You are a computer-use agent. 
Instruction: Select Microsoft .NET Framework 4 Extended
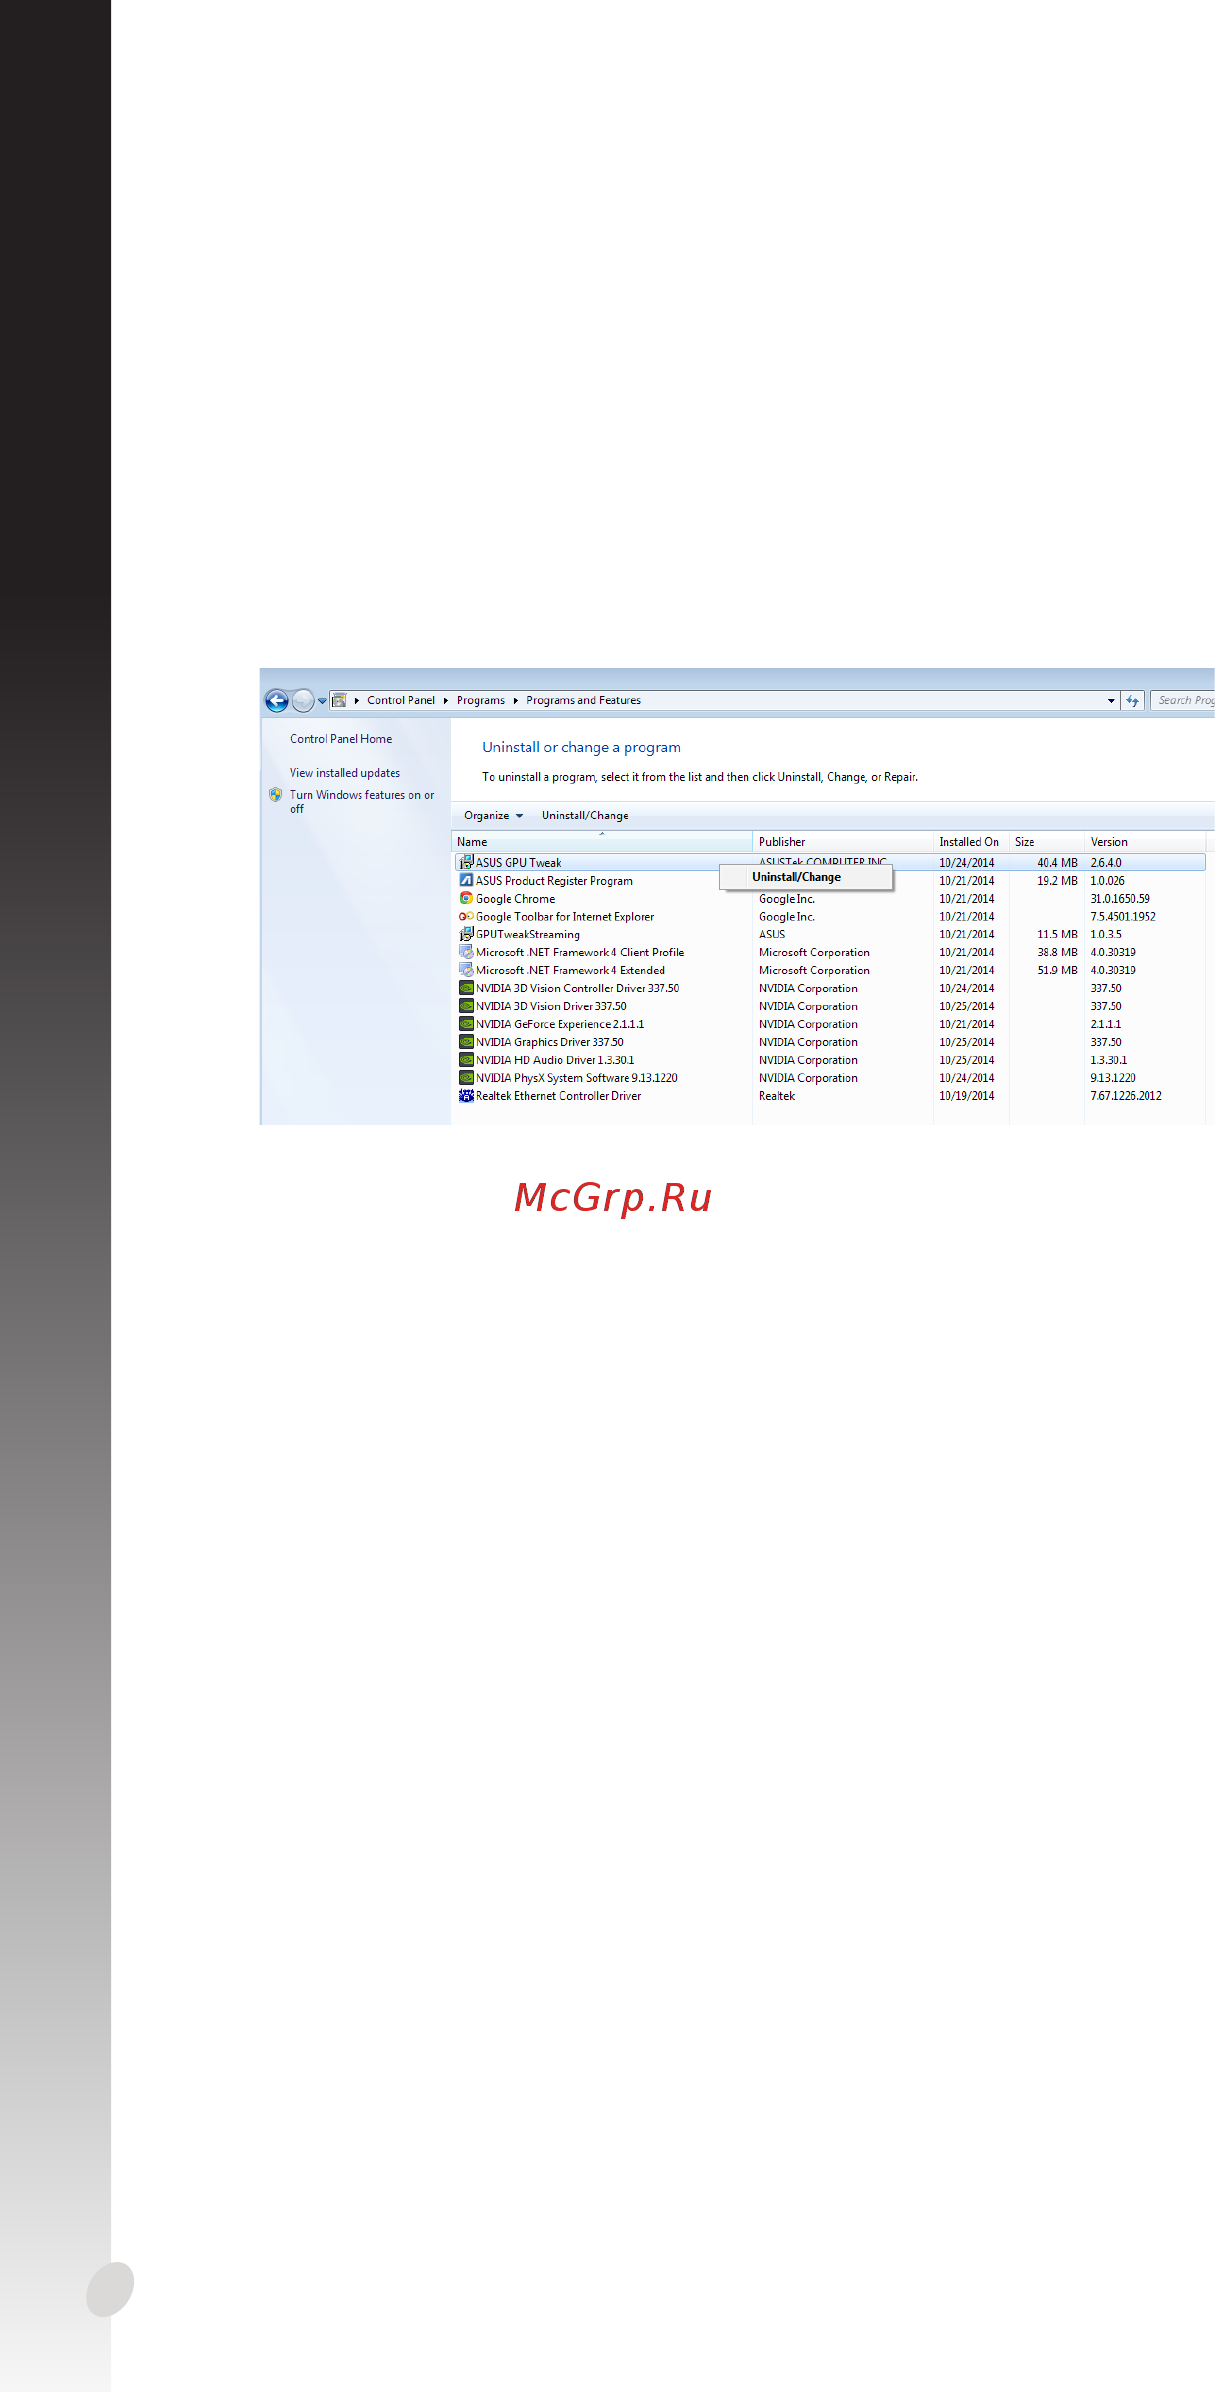(x=570, y=971)
